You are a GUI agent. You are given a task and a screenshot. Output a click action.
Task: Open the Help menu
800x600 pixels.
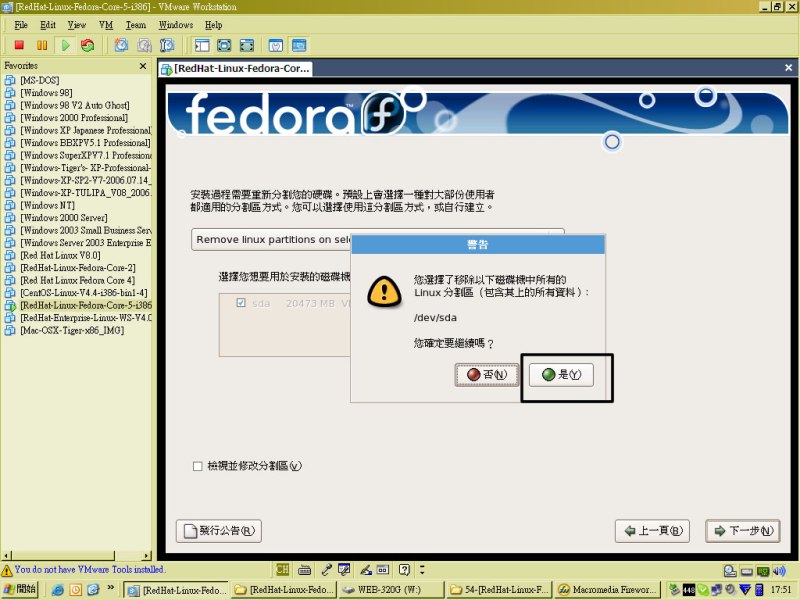[x=213, y=25]
